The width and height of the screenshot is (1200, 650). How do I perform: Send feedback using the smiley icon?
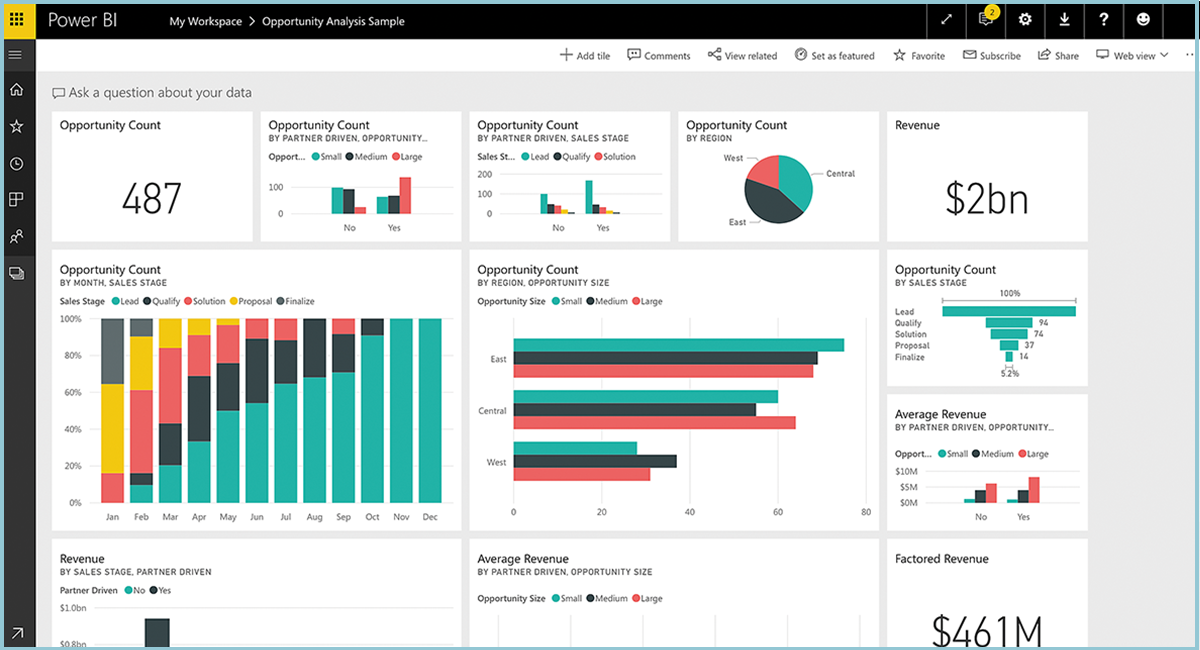(x=1142, y=20)
